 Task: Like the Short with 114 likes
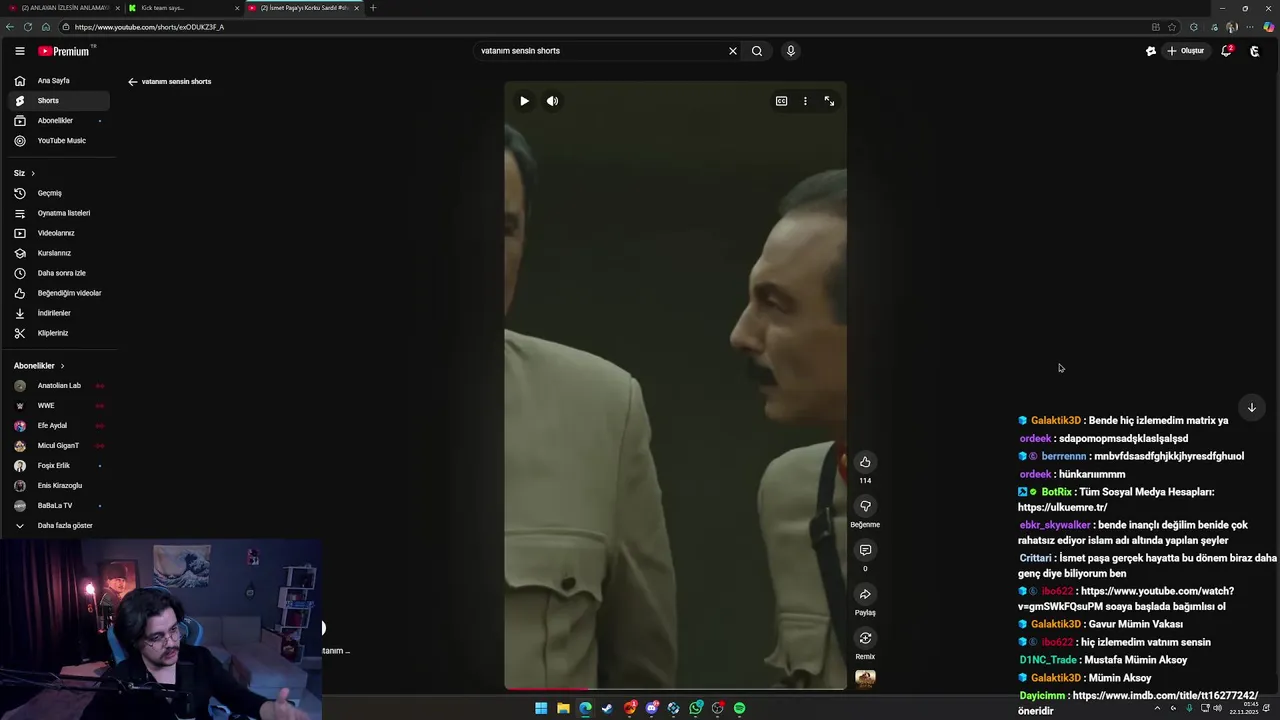tap(865, 462)
